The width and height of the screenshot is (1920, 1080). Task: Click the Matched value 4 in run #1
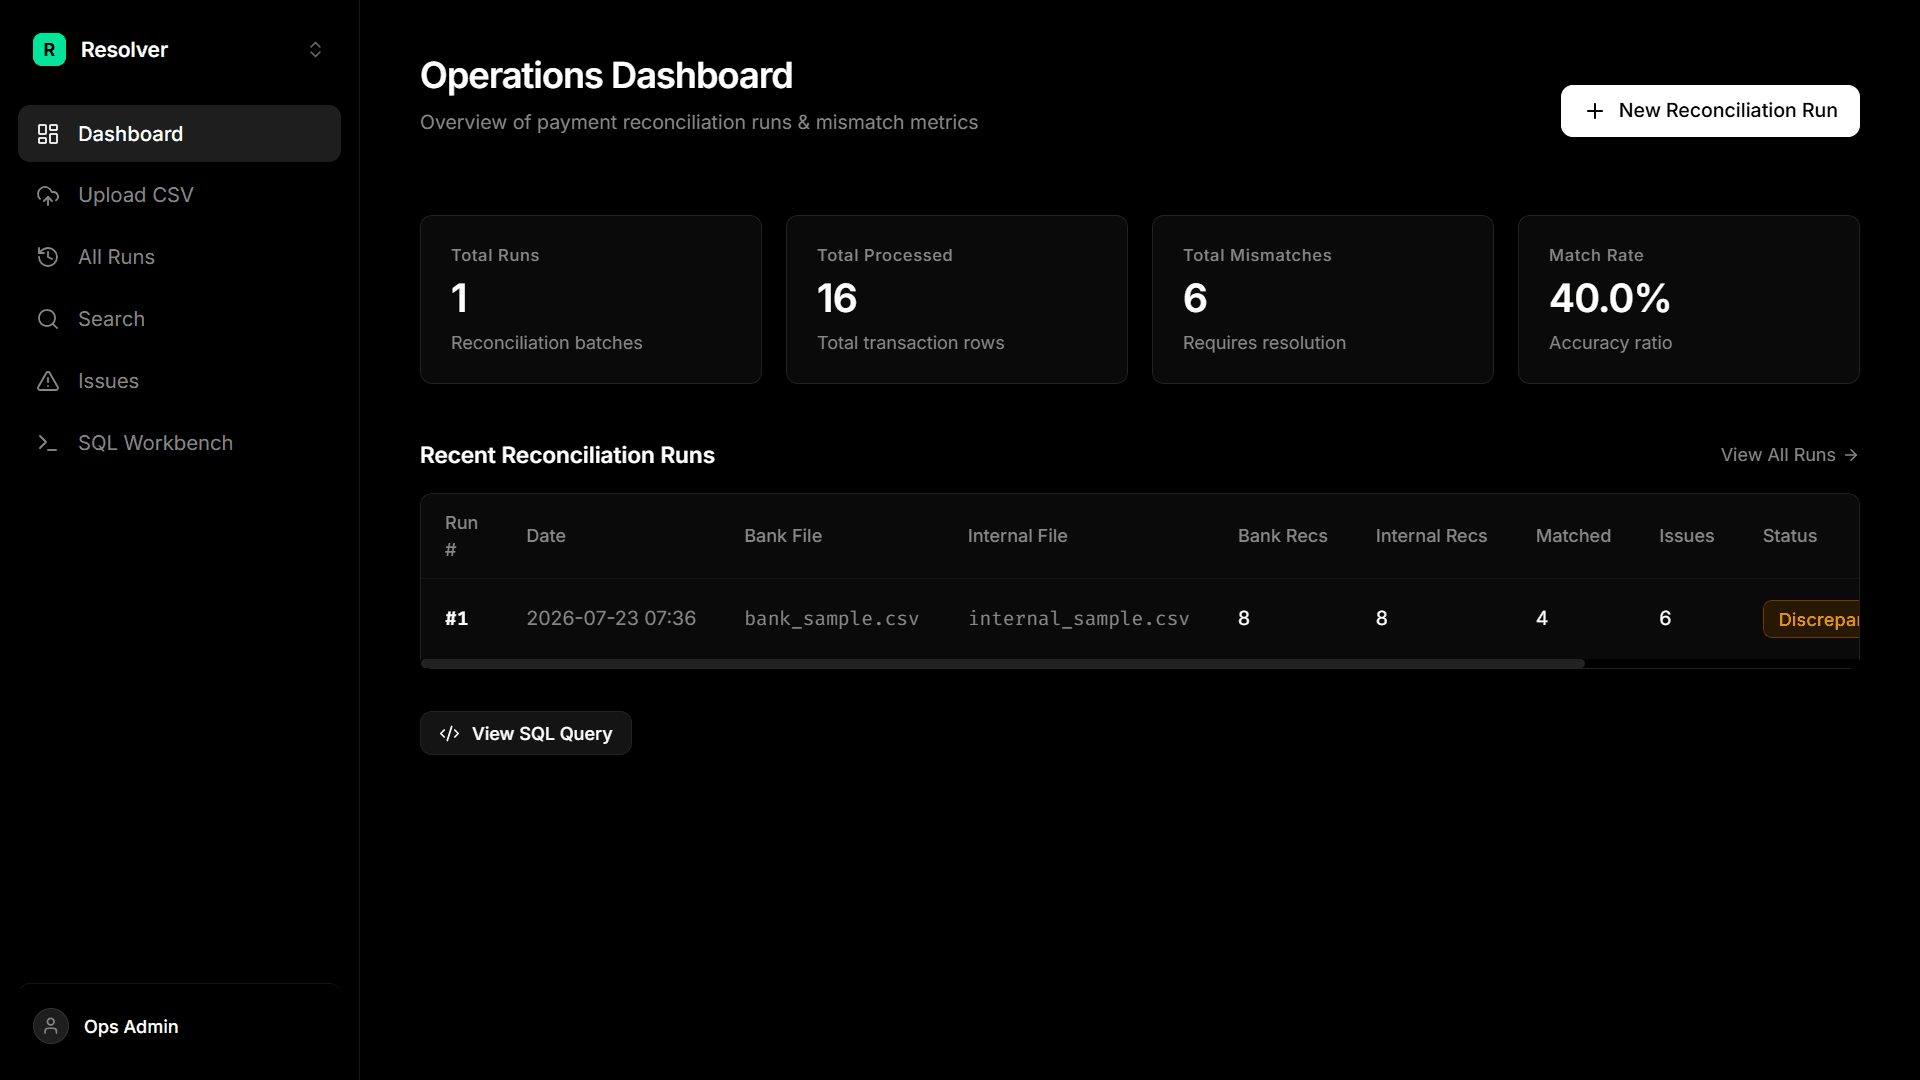tap(1542, 619)
